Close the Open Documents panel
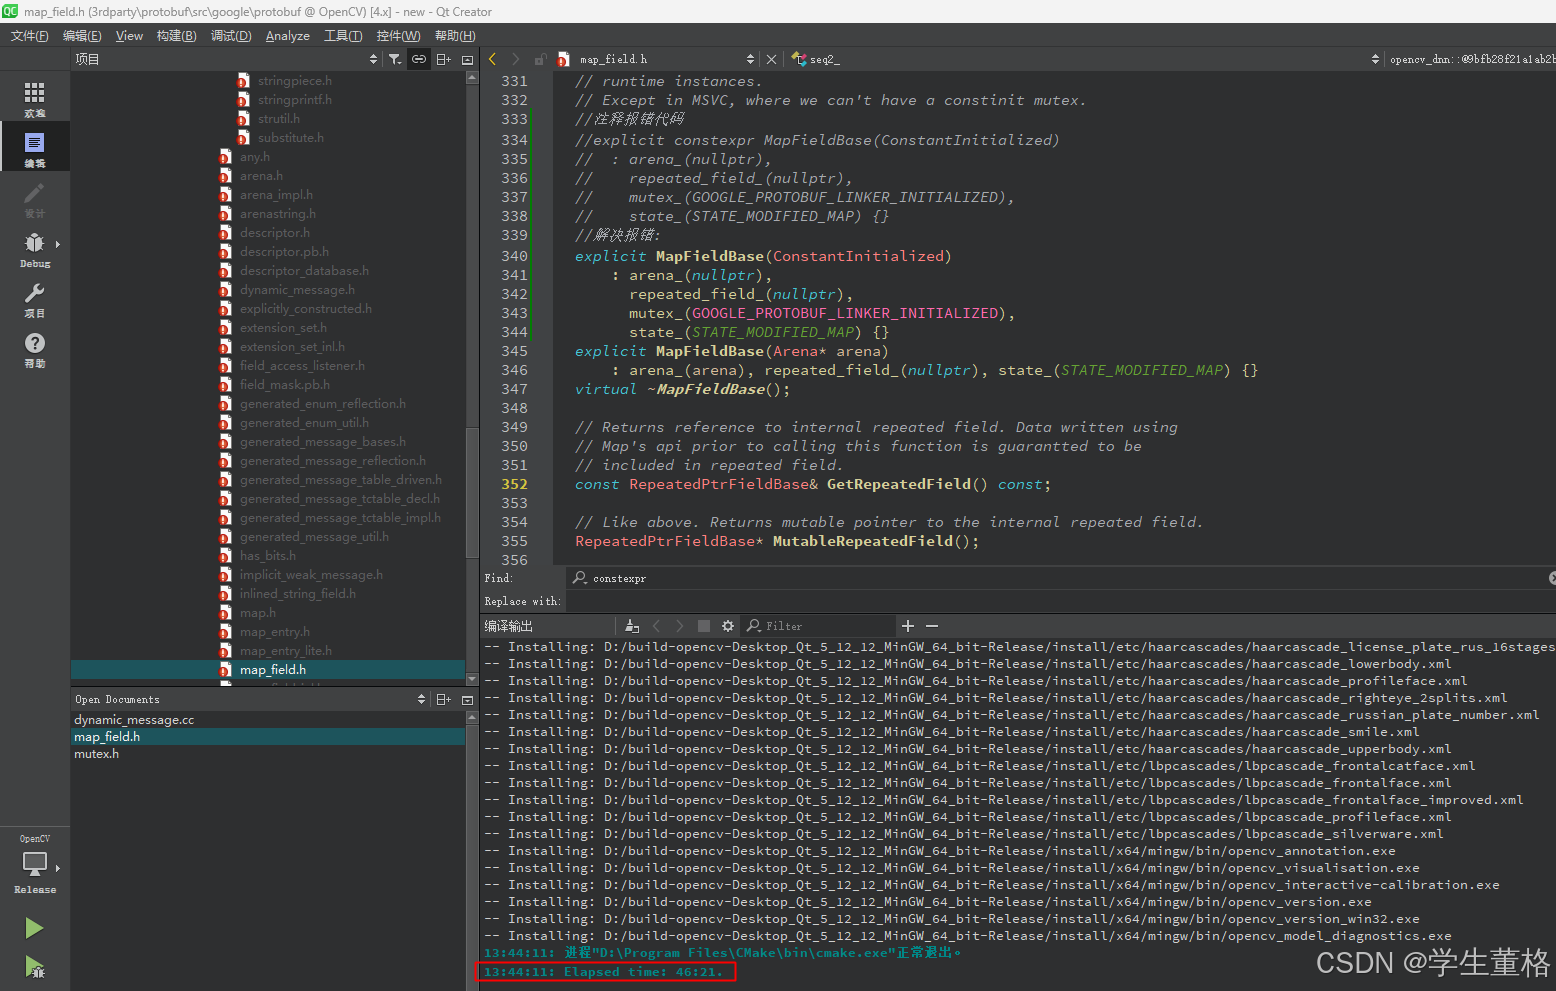This screenshot has width=1556, height=991. 467,699
